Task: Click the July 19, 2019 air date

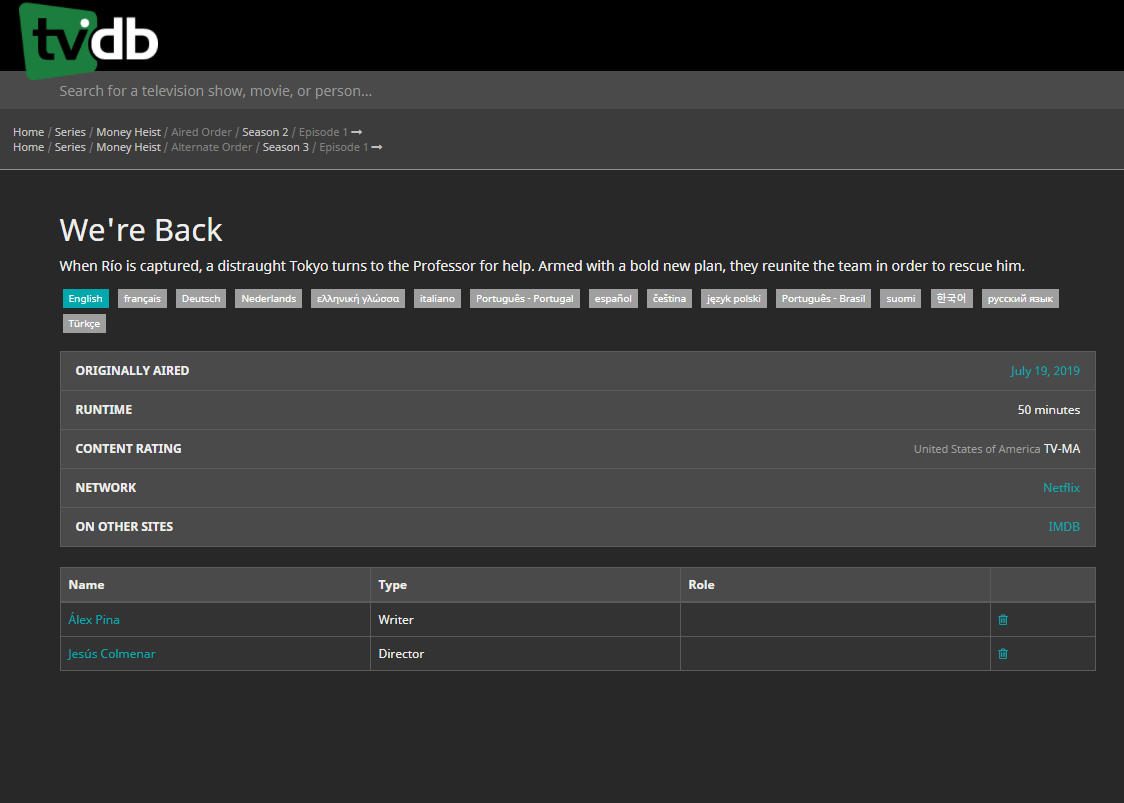Action: pos(1044,371)
